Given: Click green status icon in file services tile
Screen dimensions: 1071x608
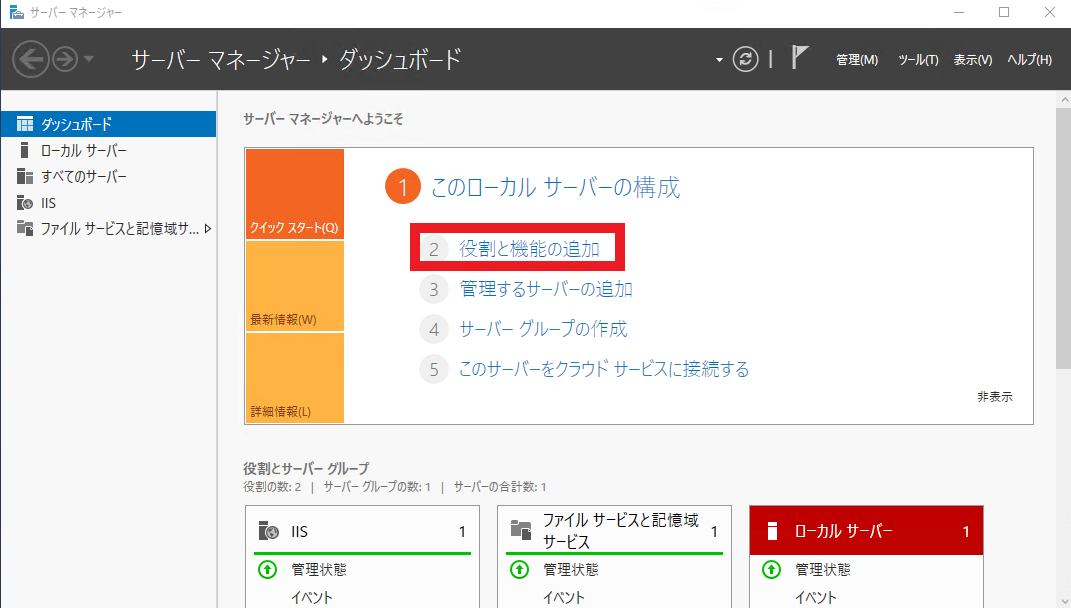Looking at the screenshot, I should tap(519, 569).
